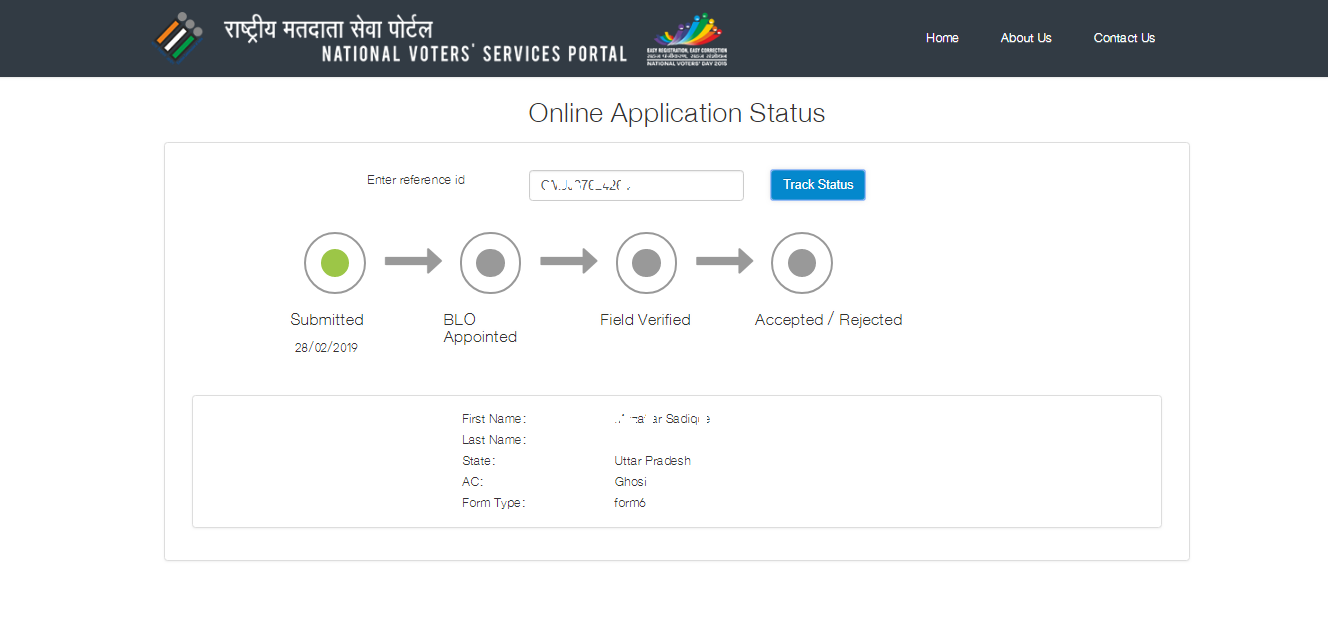
Task: Select the Accepted / Rejected status circle
Action: point(801,262)
